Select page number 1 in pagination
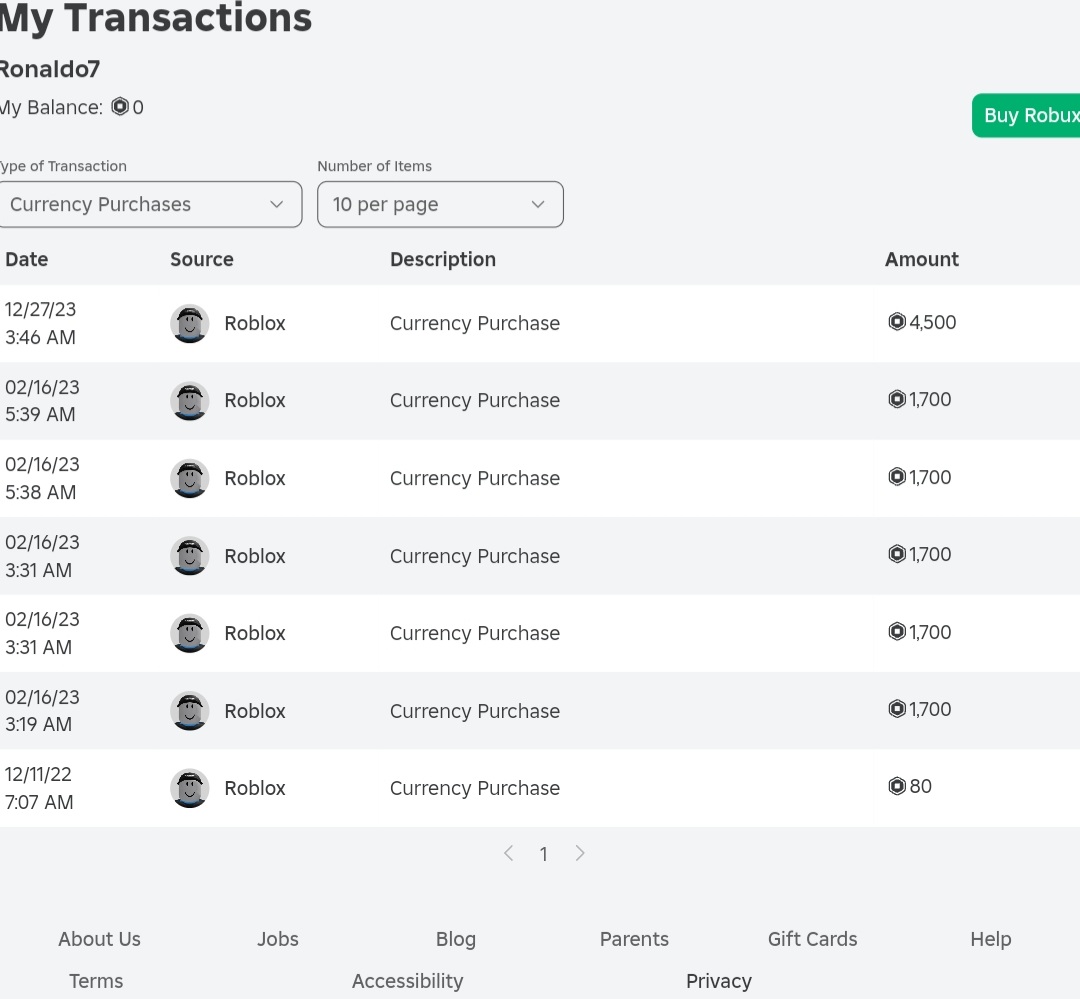Viewport: 1080px width, 999px height. click(544, 854)
